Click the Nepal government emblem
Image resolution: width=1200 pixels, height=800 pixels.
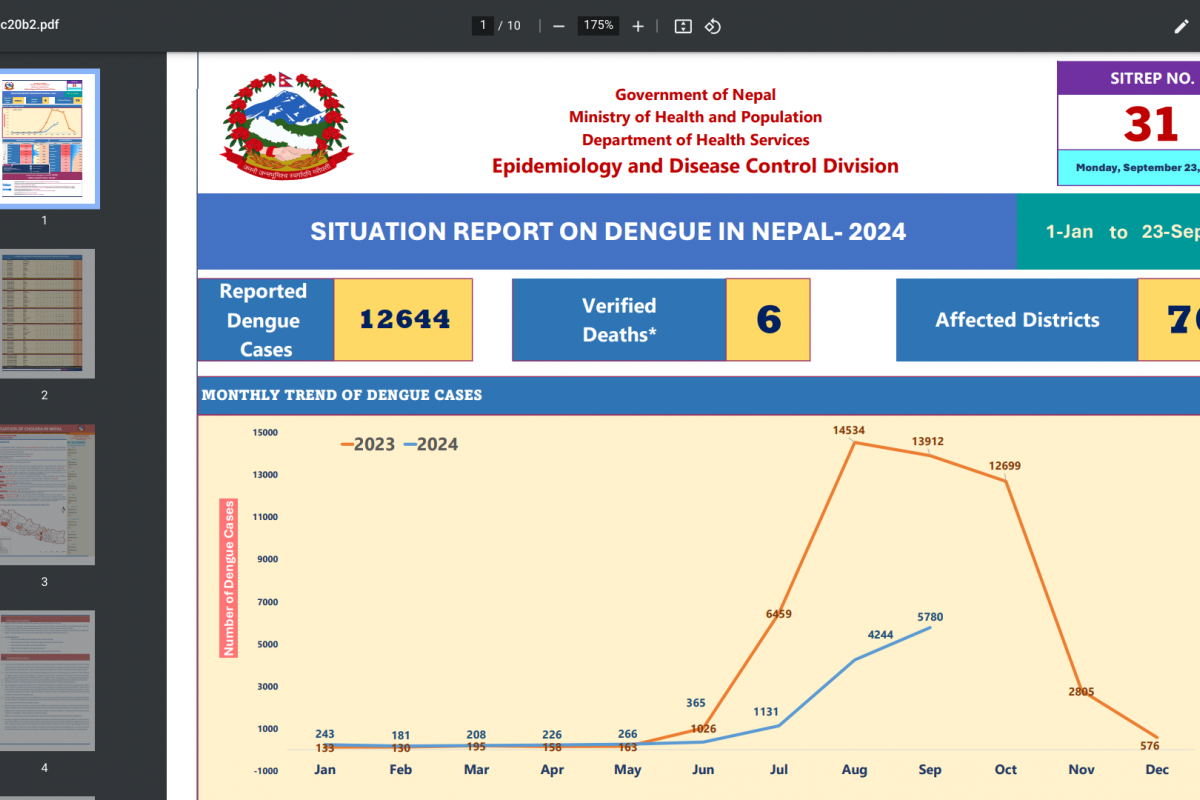click(x=287, y=124)
